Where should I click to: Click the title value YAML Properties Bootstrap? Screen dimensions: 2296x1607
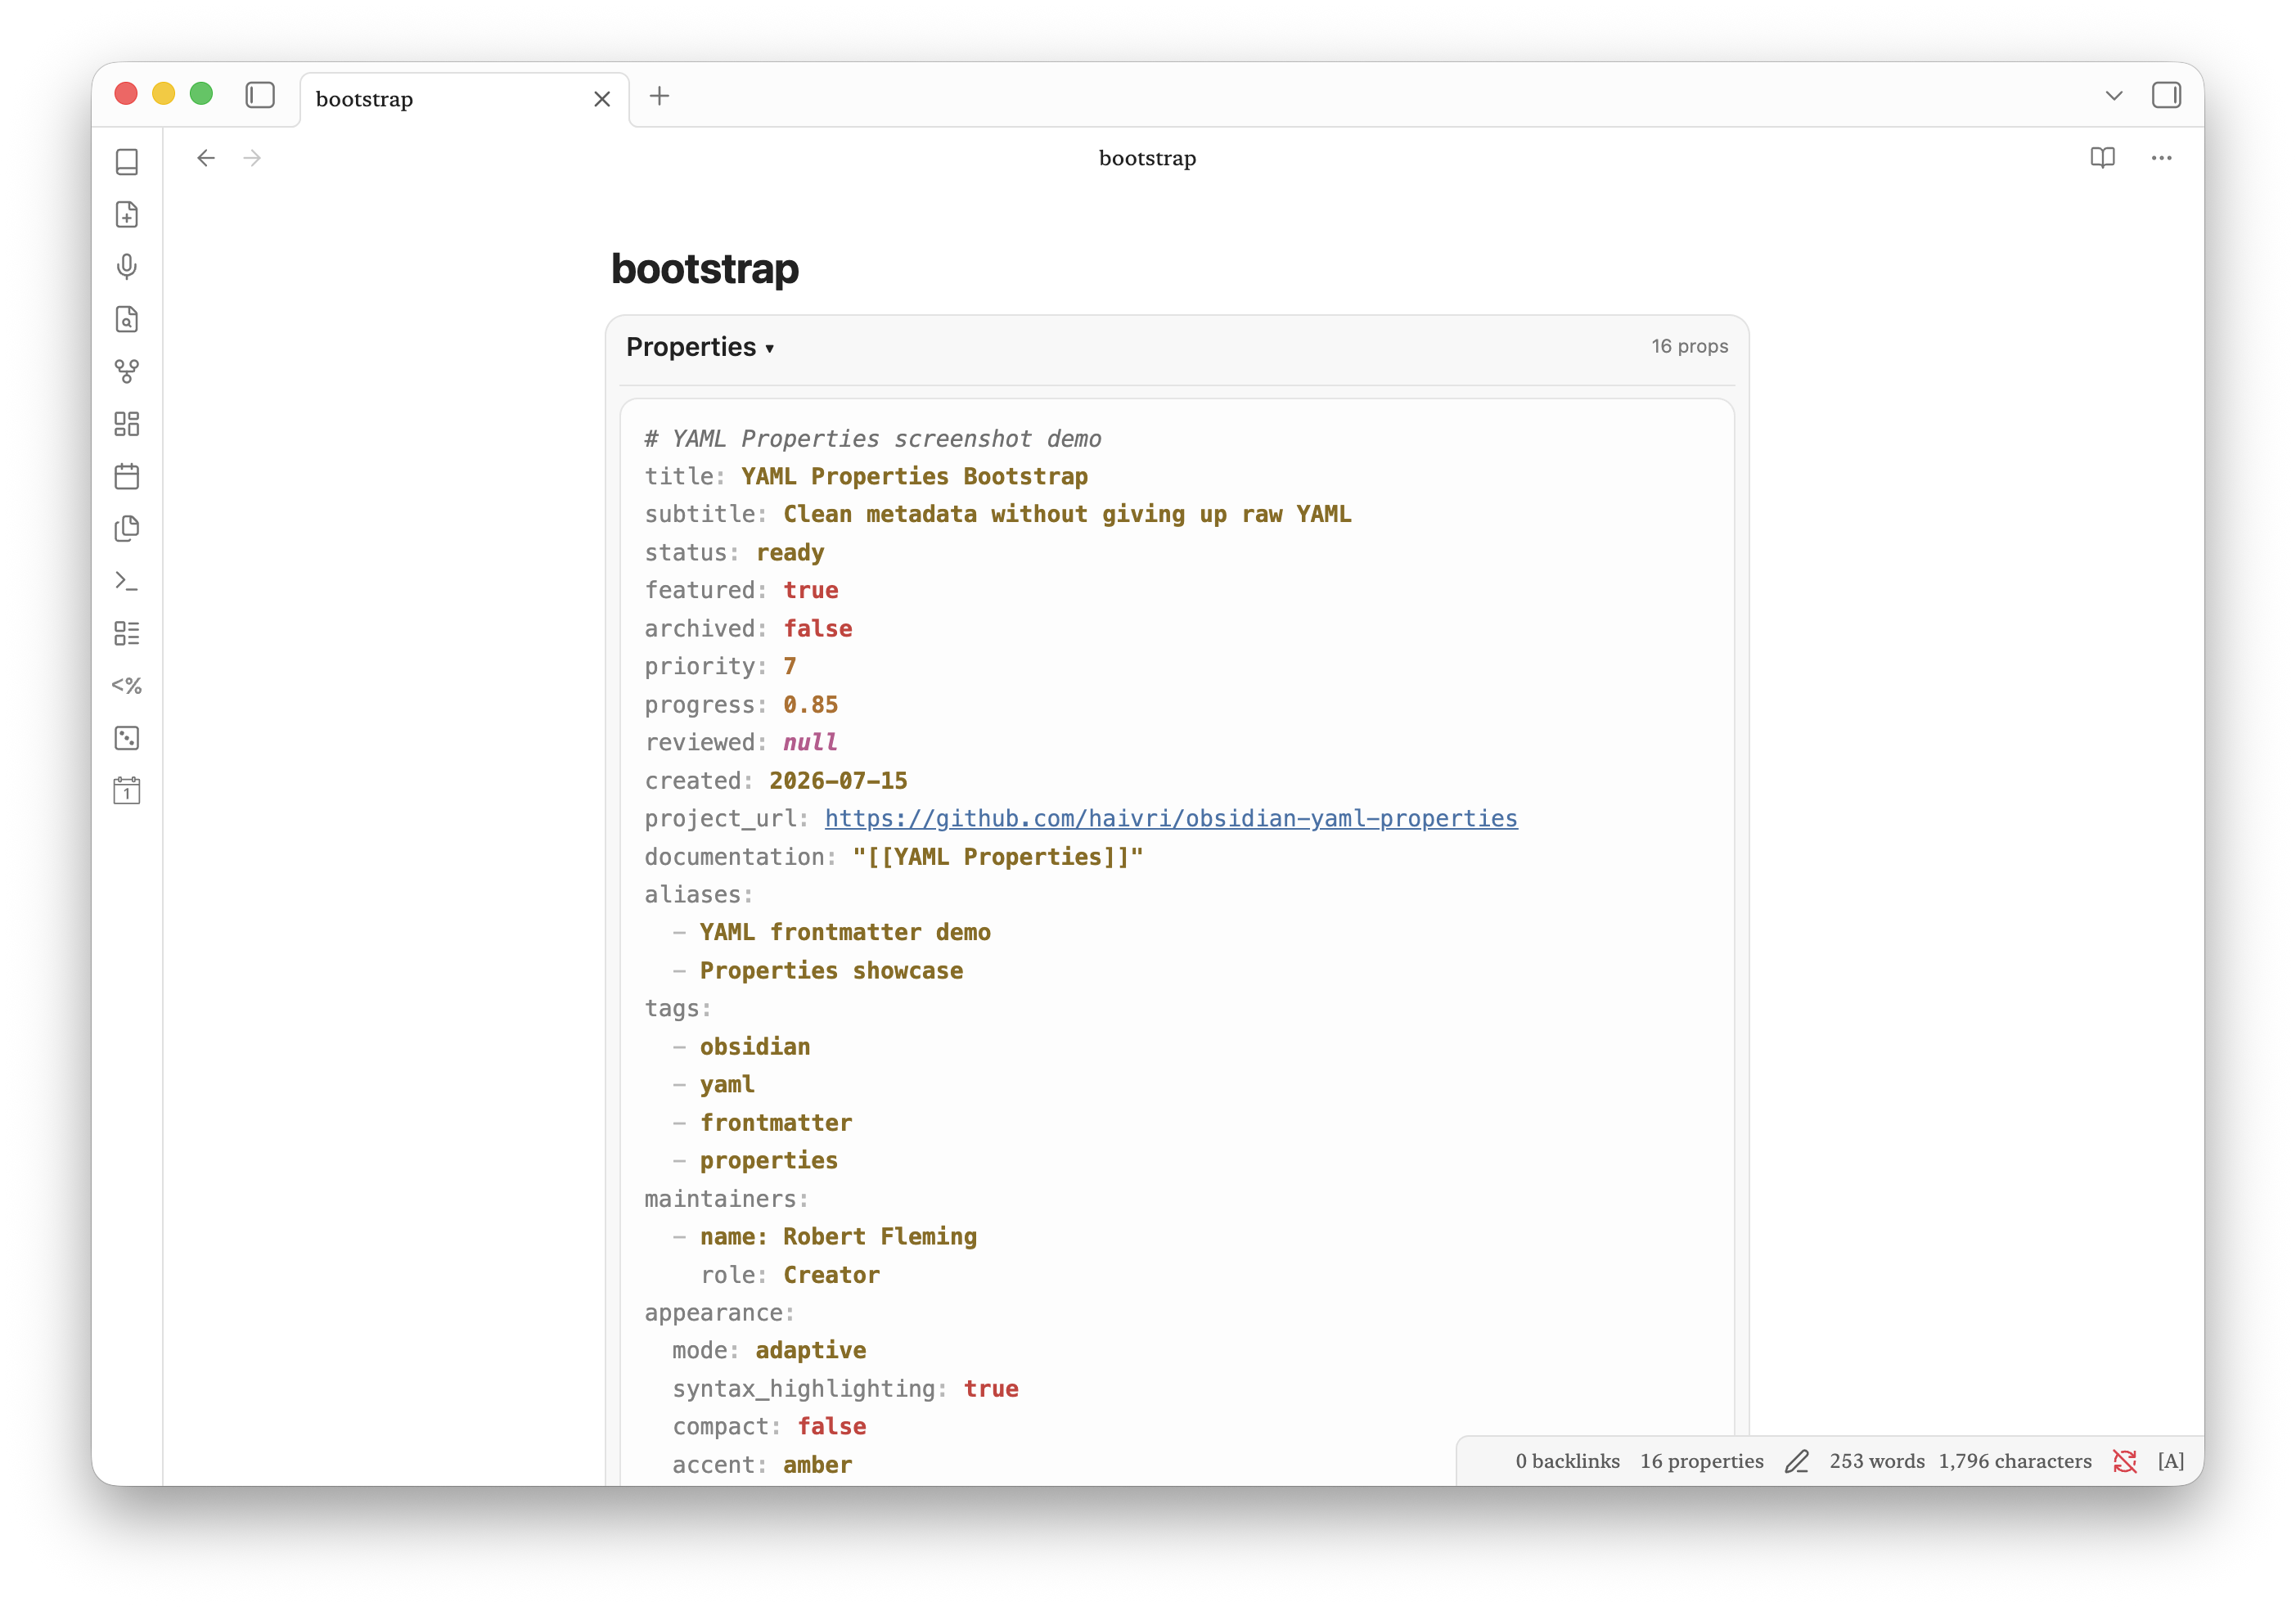(x=914, y=476)
